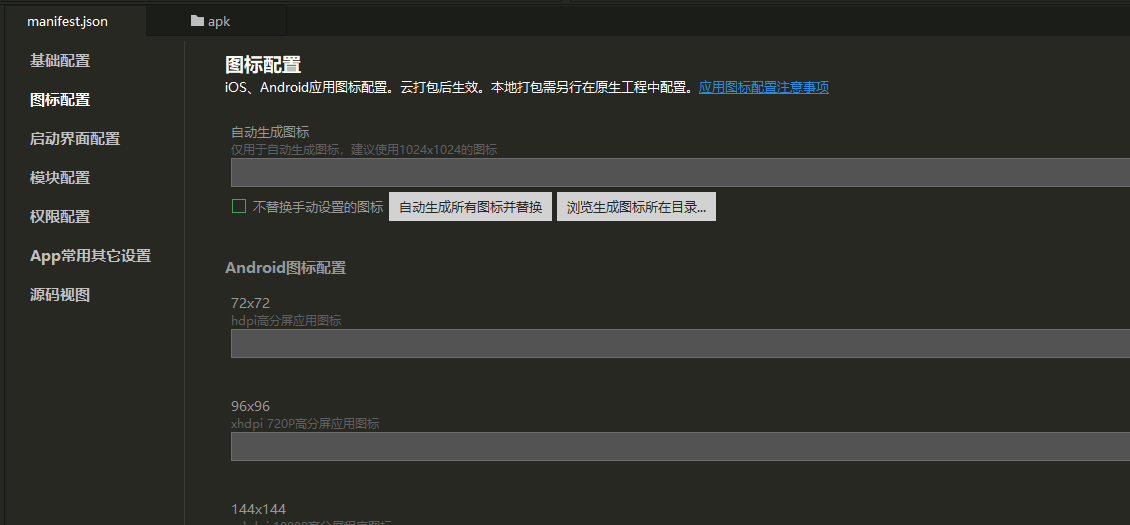Click hint text recommending 1024x1024 icon

364,149
